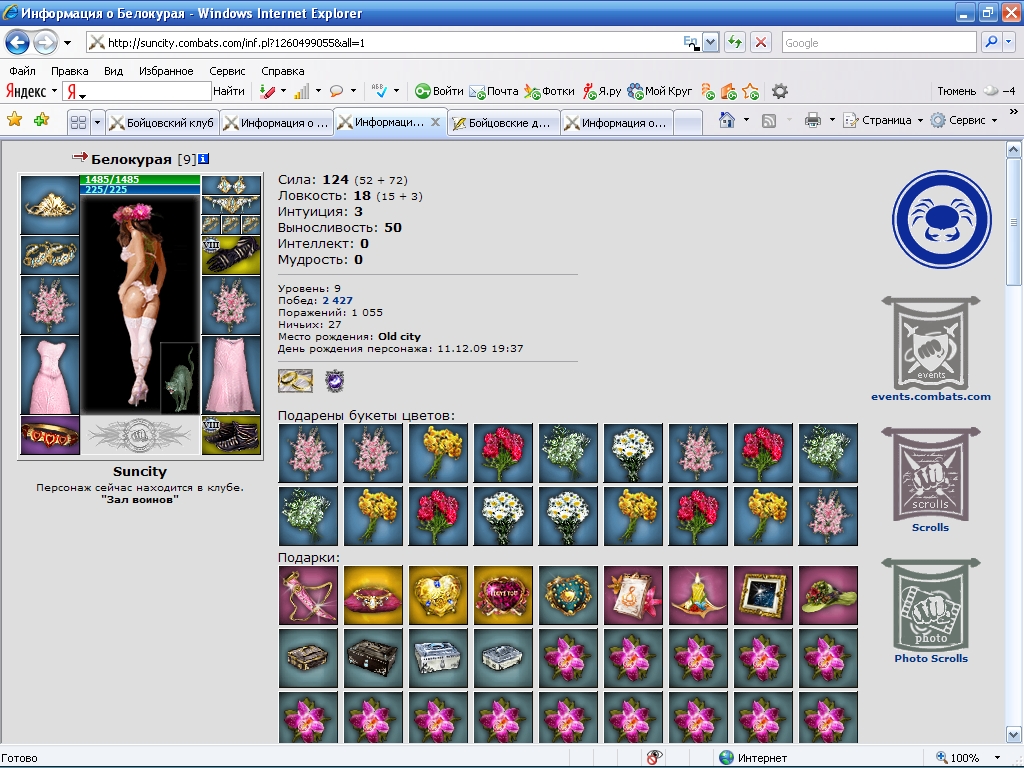Click the black gloves equipment slot

pyautogui.click(x=231, y=255)
